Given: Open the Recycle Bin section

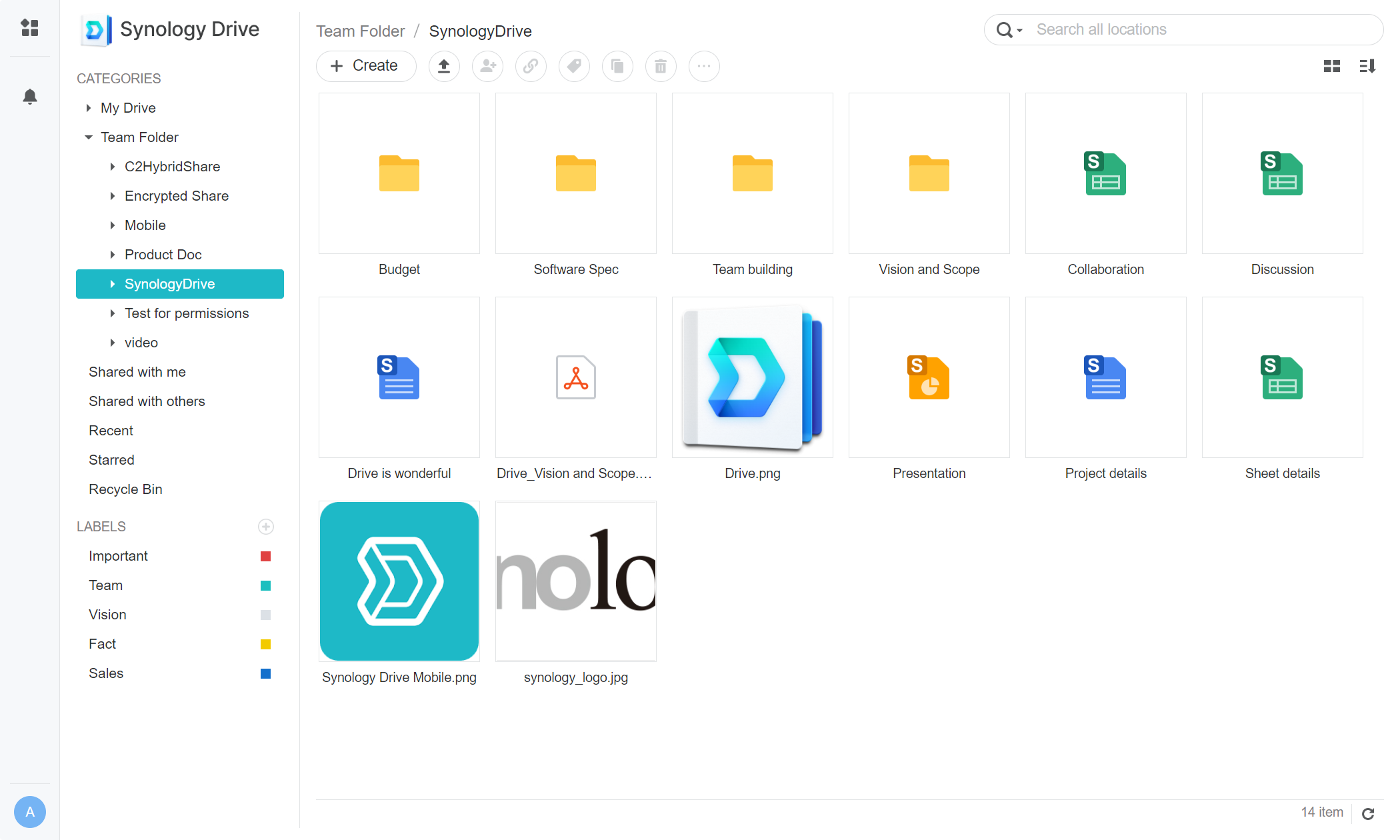Looking at the screenshot, I should (x=125, y=489).
